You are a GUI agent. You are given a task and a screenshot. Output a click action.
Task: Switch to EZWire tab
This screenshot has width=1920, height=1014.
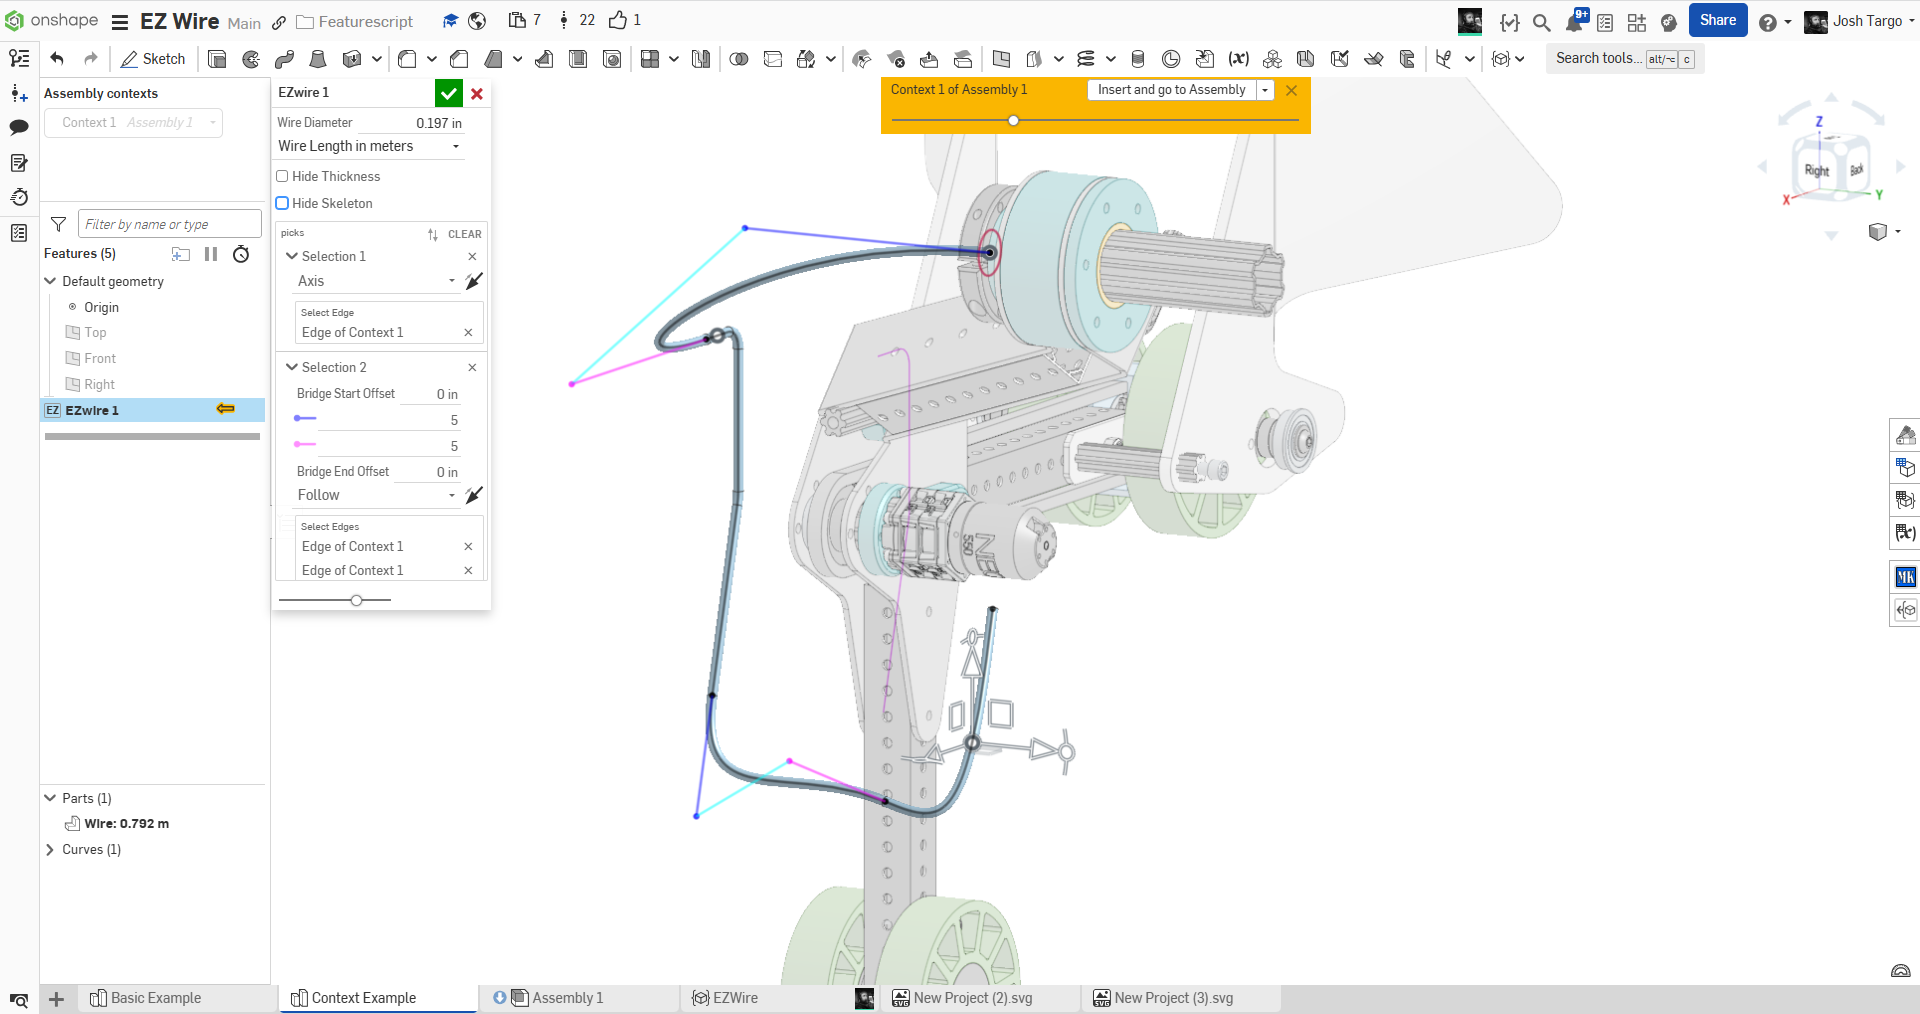coord(778,998)
